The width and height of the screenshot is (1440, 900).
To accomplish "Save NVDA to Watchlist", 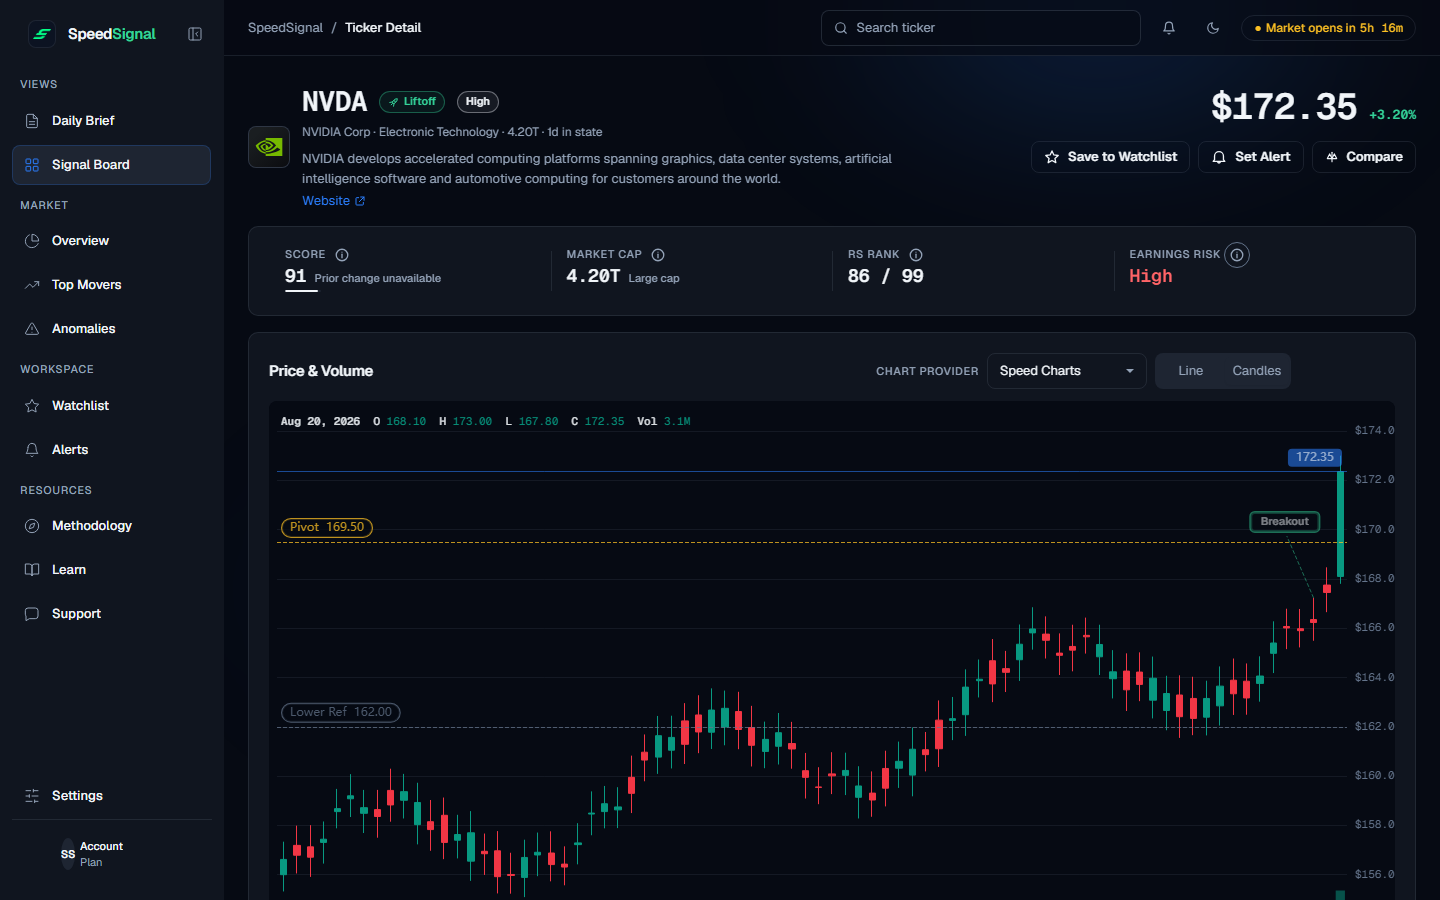I will pos(1110,157).
